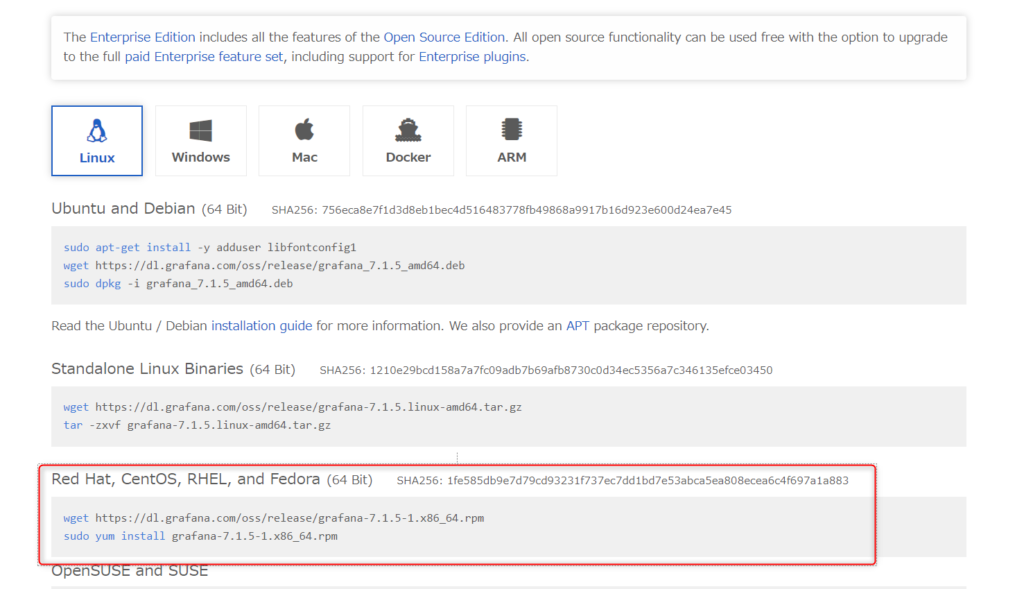Click the sudo yum install command
This screenshot has width=1024, height=589.
[200, 536]
